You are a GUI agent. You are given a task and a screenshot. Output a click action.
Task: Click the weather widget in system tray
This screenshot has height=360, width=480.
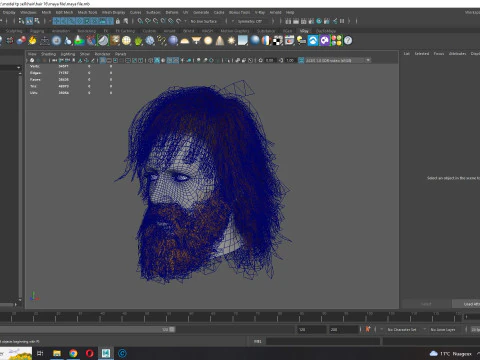[450, 353]
